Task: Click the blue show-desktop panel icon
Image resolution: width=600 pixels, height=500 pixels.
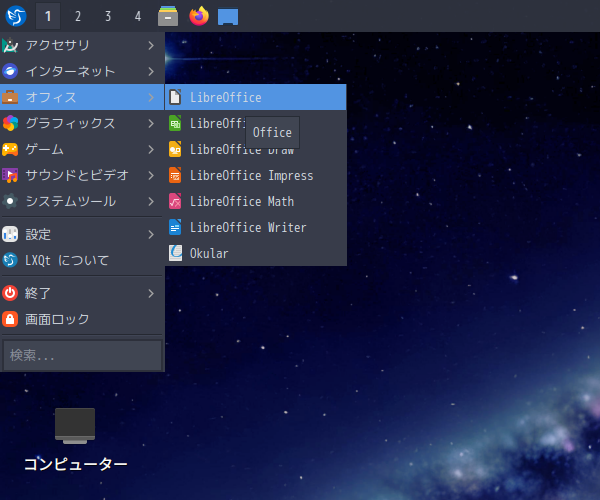Action: [x=228, y=17]
